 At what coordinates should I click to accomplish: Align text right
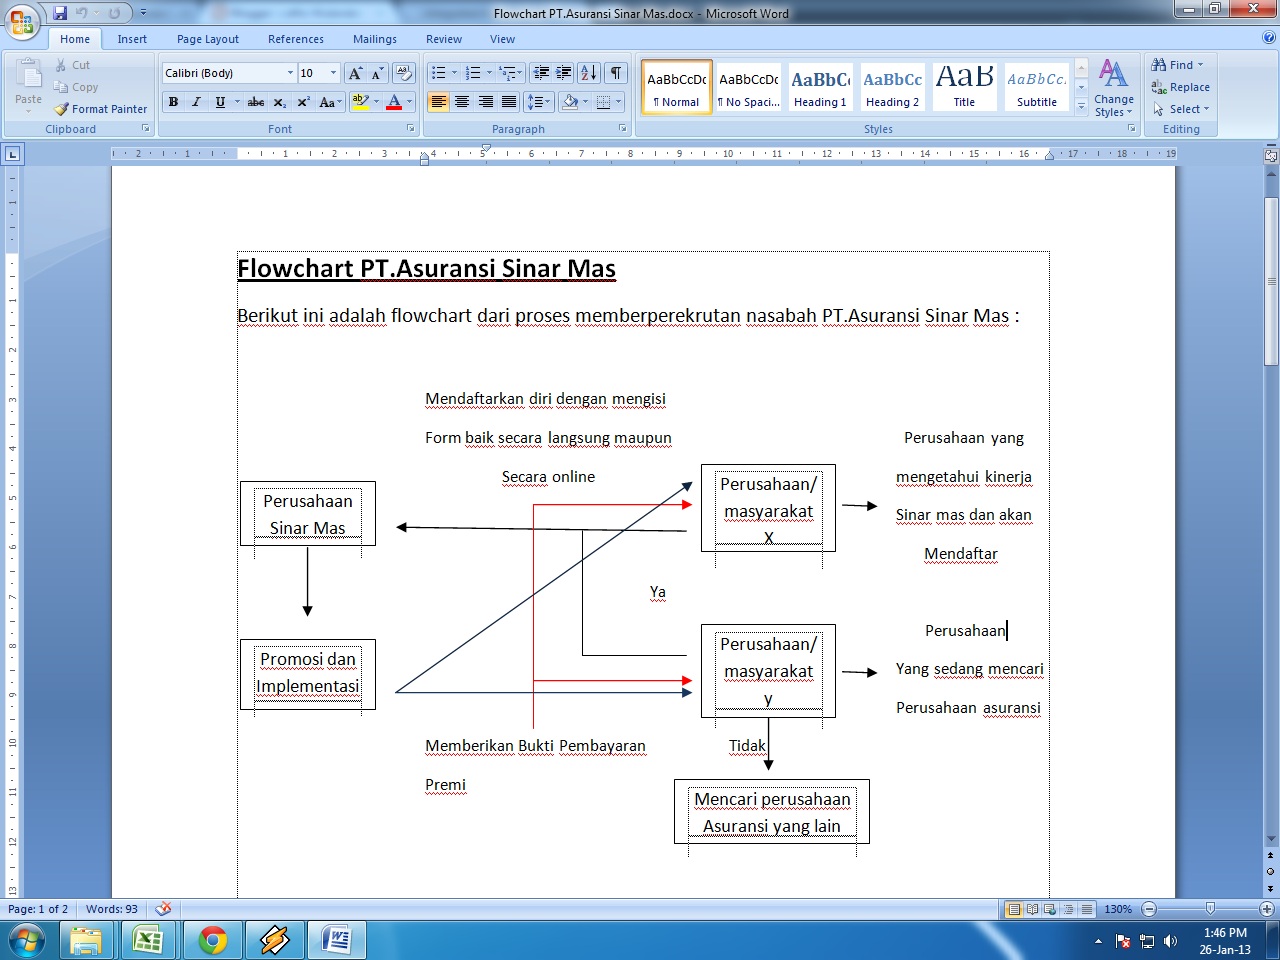click(485, 102)
